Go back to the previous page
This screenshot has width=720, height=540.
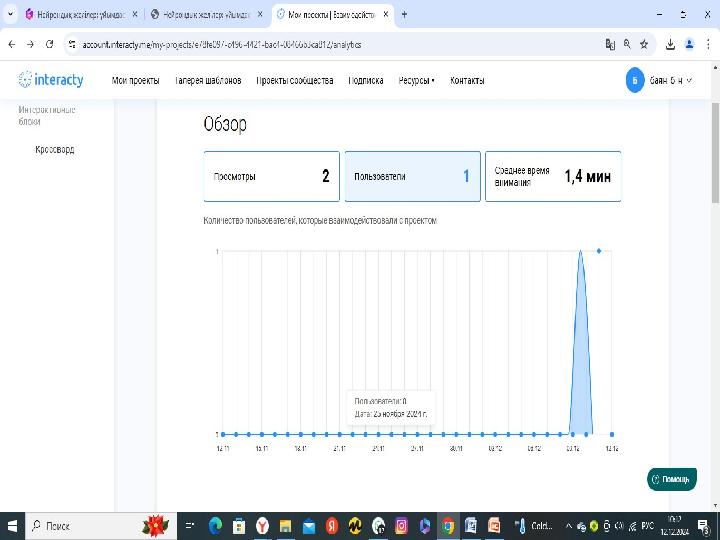click(12, 44)
